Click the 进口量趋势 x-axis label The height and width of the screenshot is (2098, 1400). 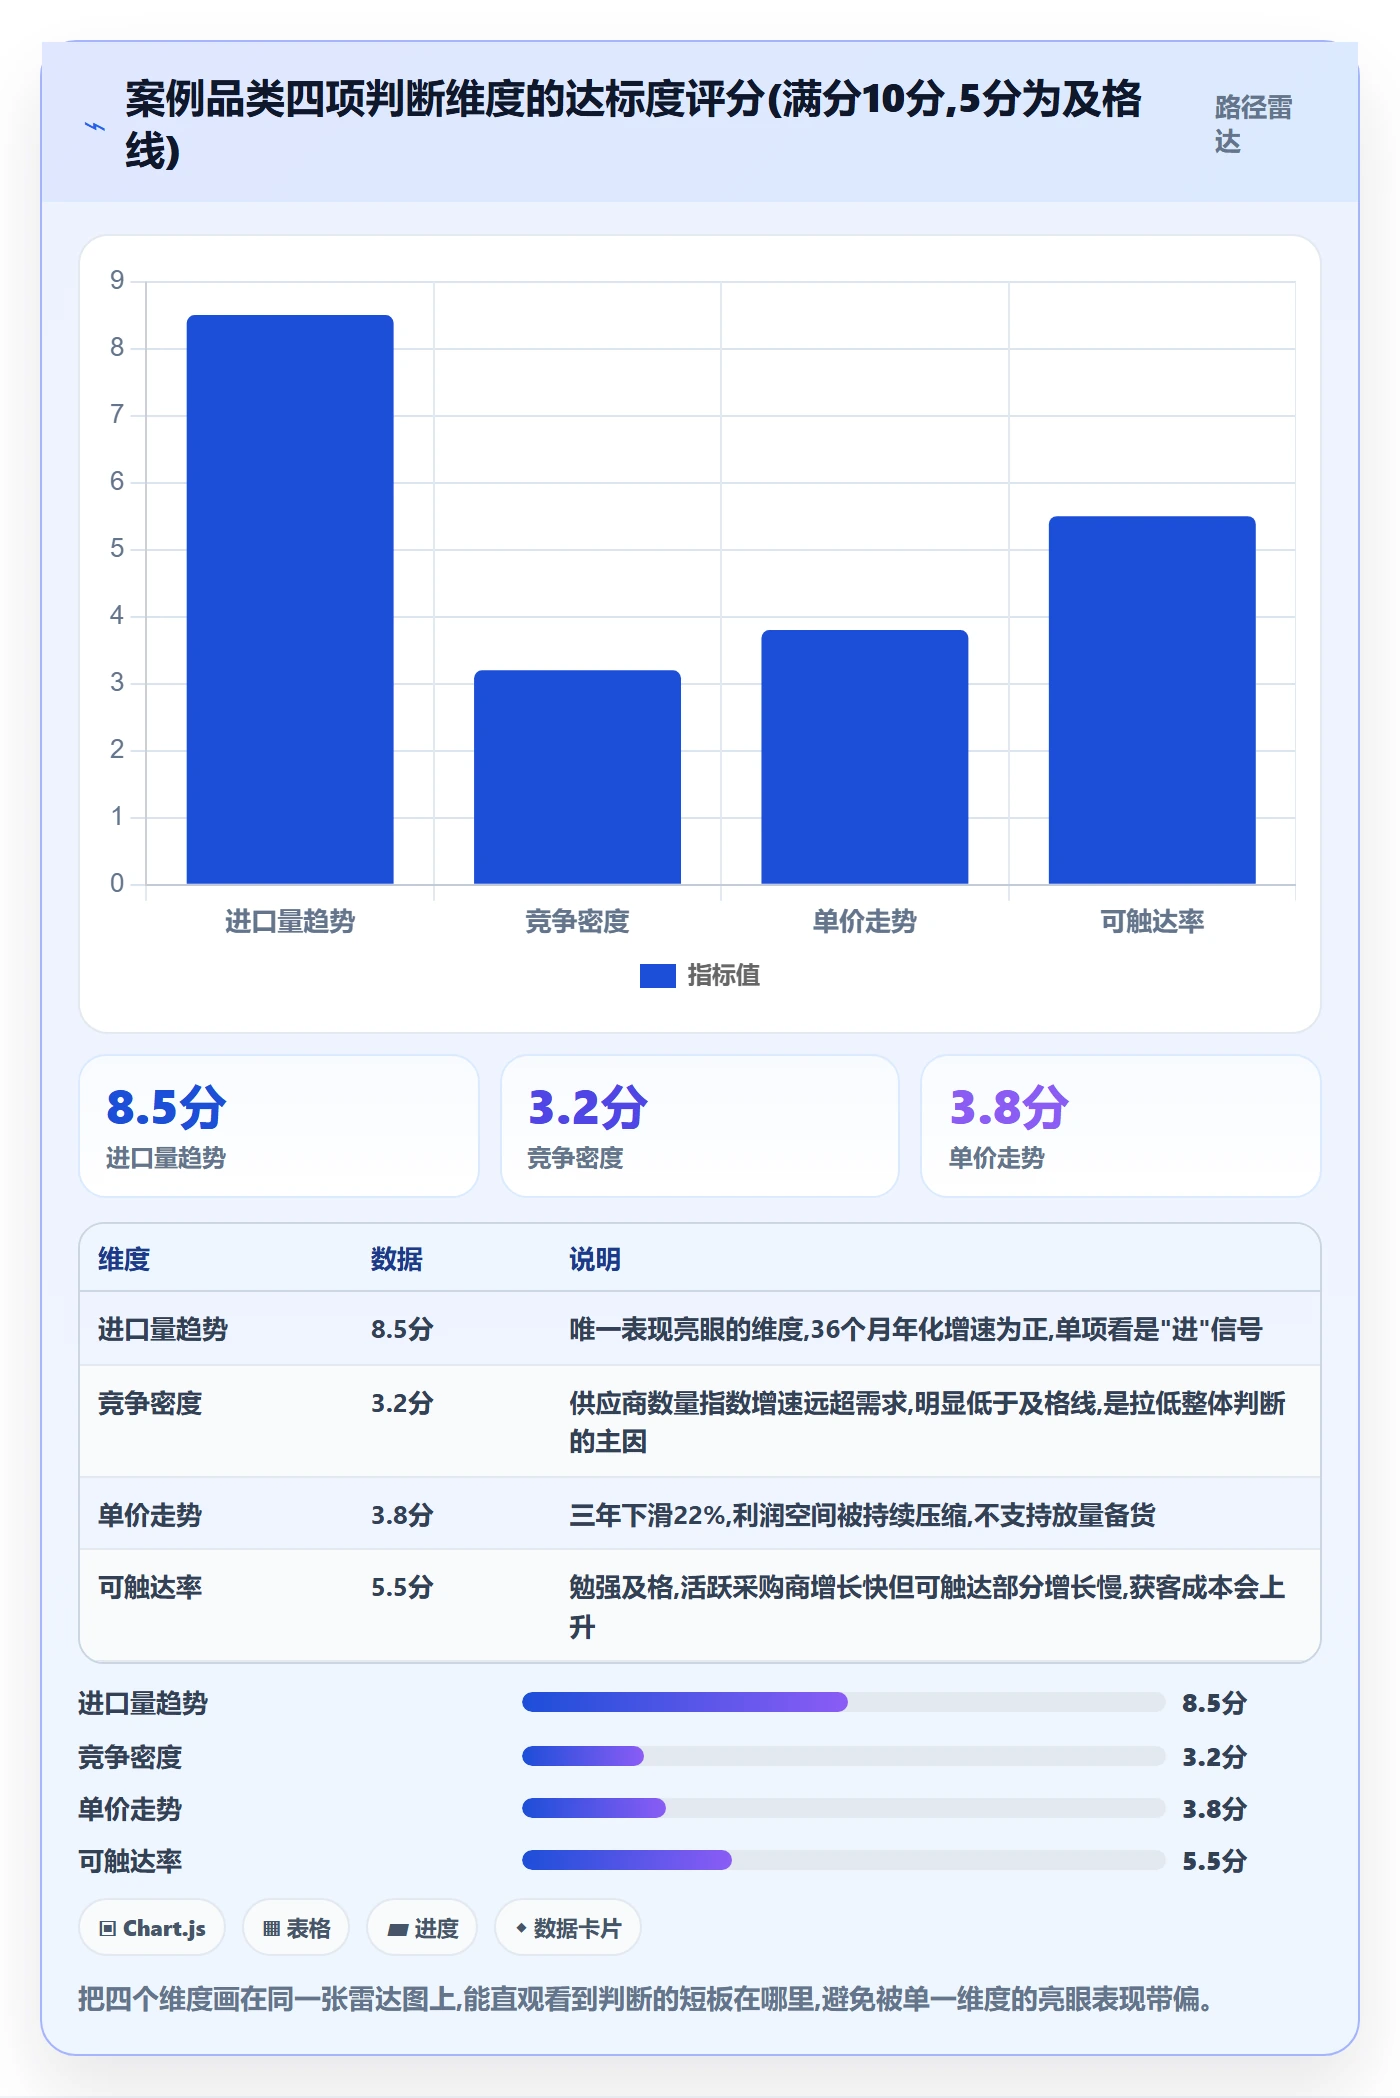coord(290,921)
